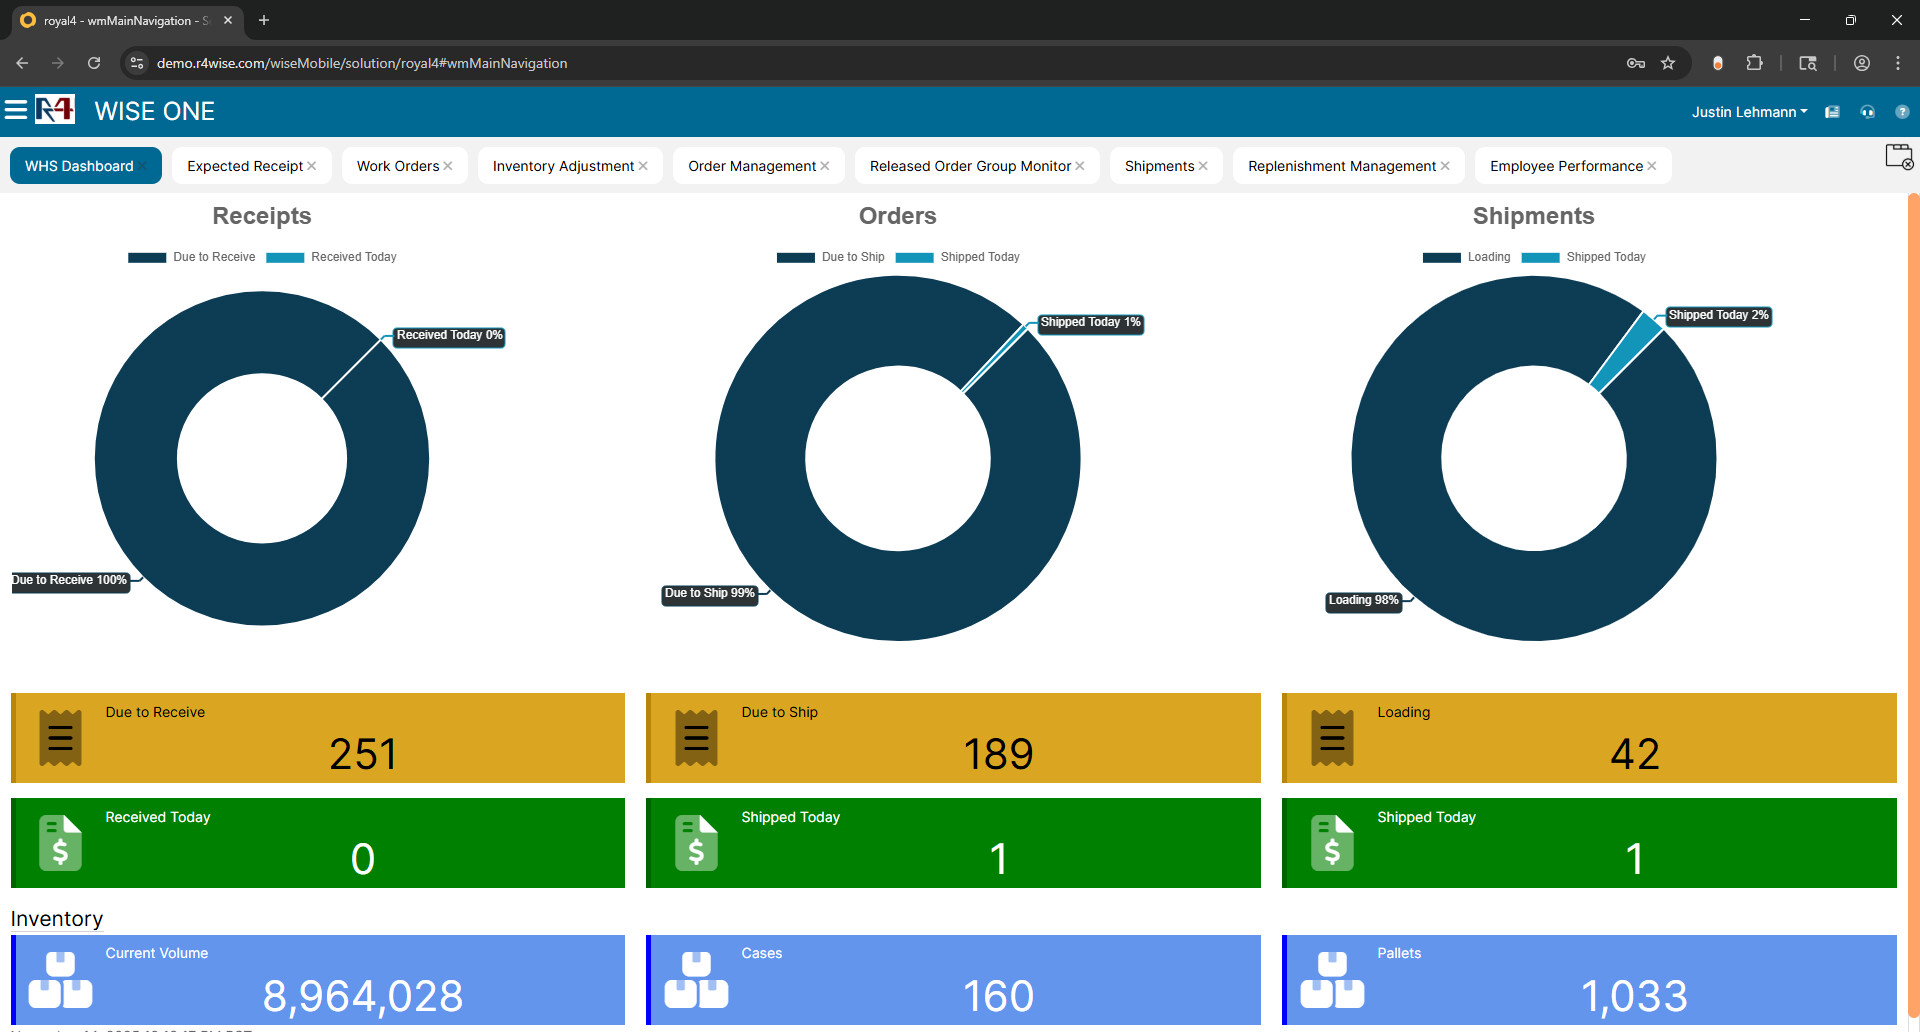Screen dimensions: 1920x1032
Task: Toggle Loading legend in Shipments chart
Action: coord(1467,257)
